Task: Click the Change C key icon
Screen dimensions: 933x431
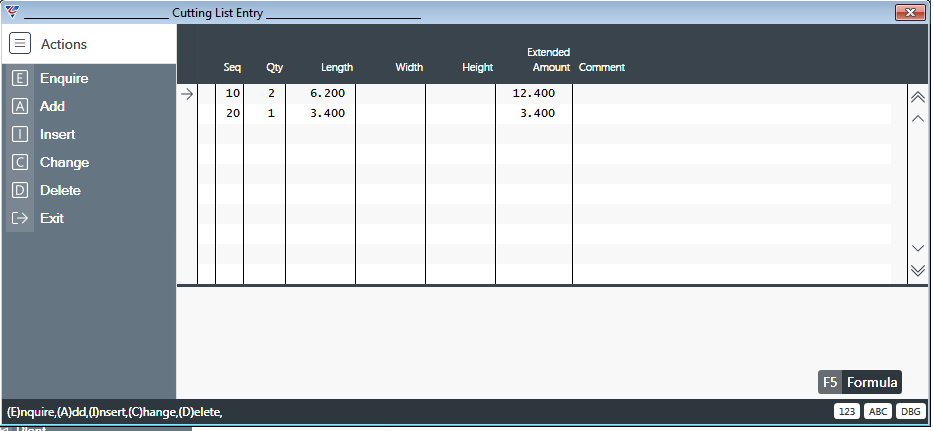Action: pyautogui.click(x=20, y=162)
